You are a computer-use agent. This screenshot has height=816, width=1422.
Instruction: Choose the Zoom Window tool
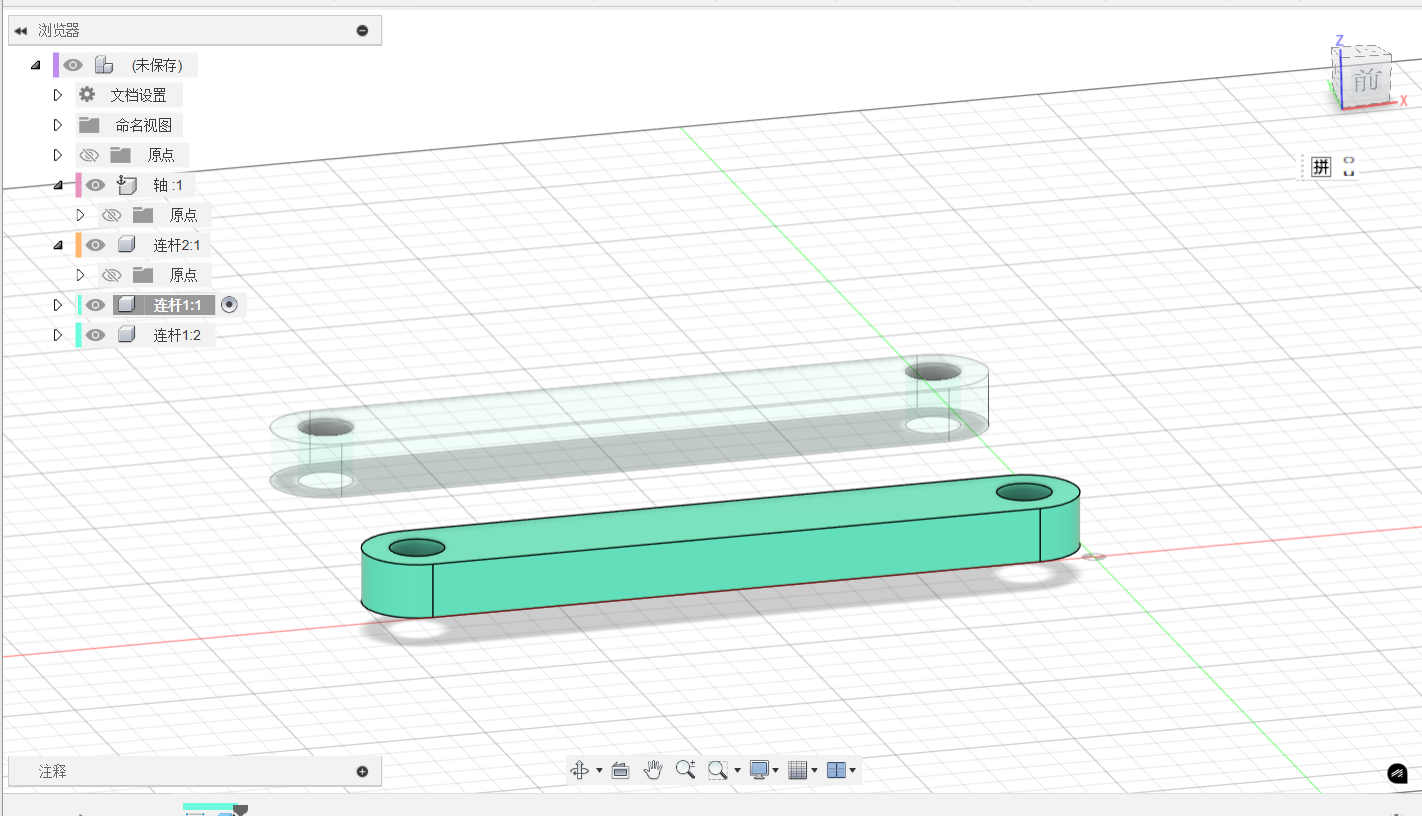[717, 770]
